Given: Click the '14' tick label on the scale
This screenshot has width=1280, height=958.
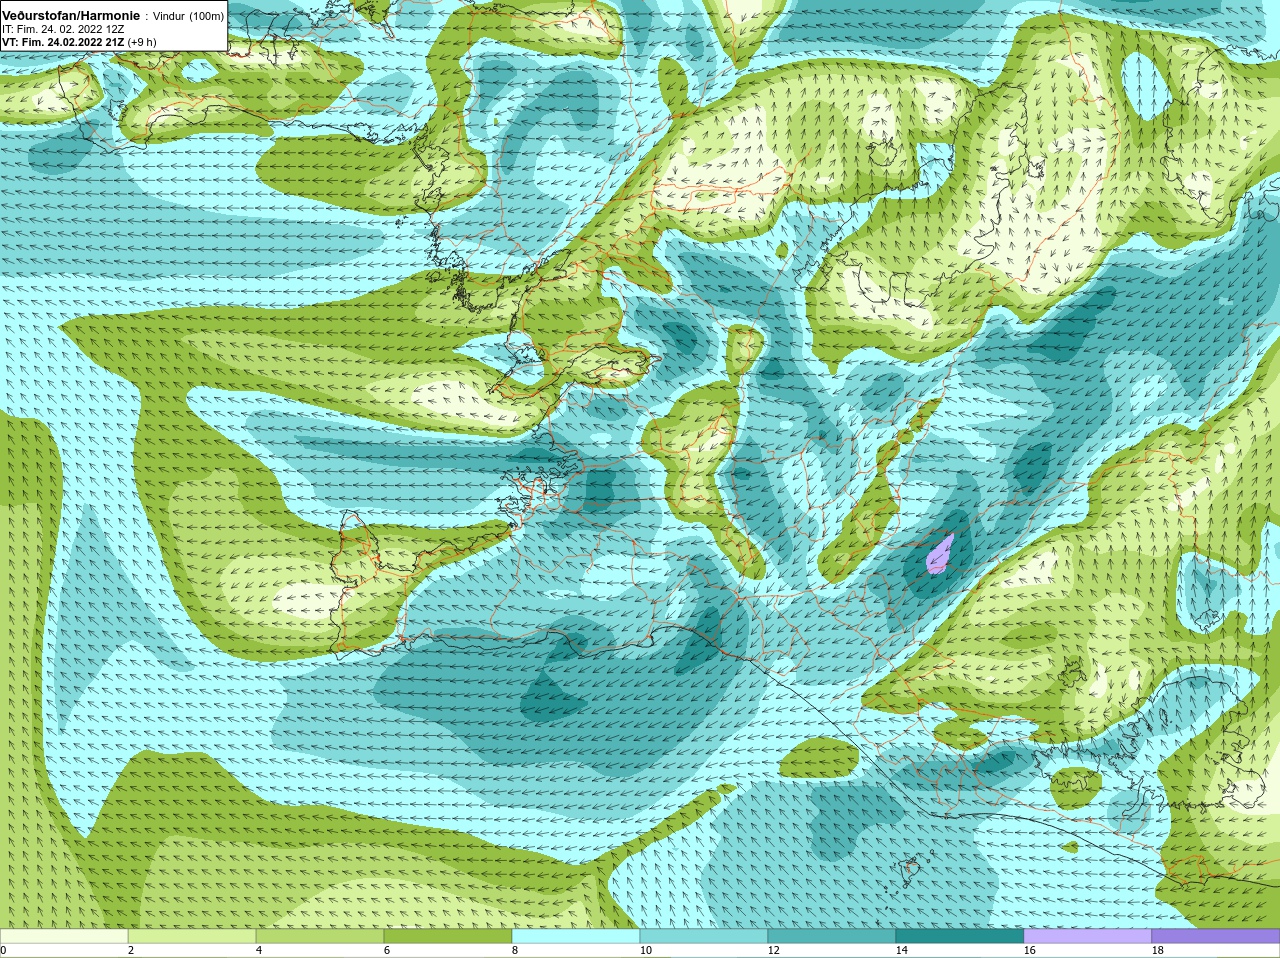Looking at the screenshot, I should [902, 951].
